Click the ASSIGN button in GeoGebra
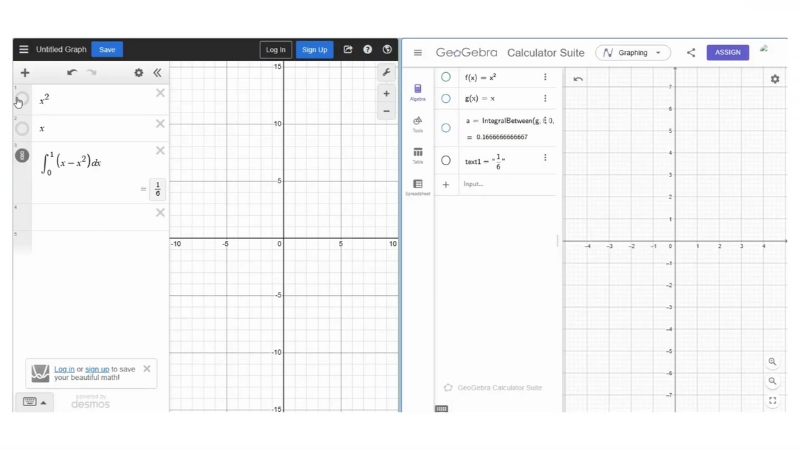 728,52
